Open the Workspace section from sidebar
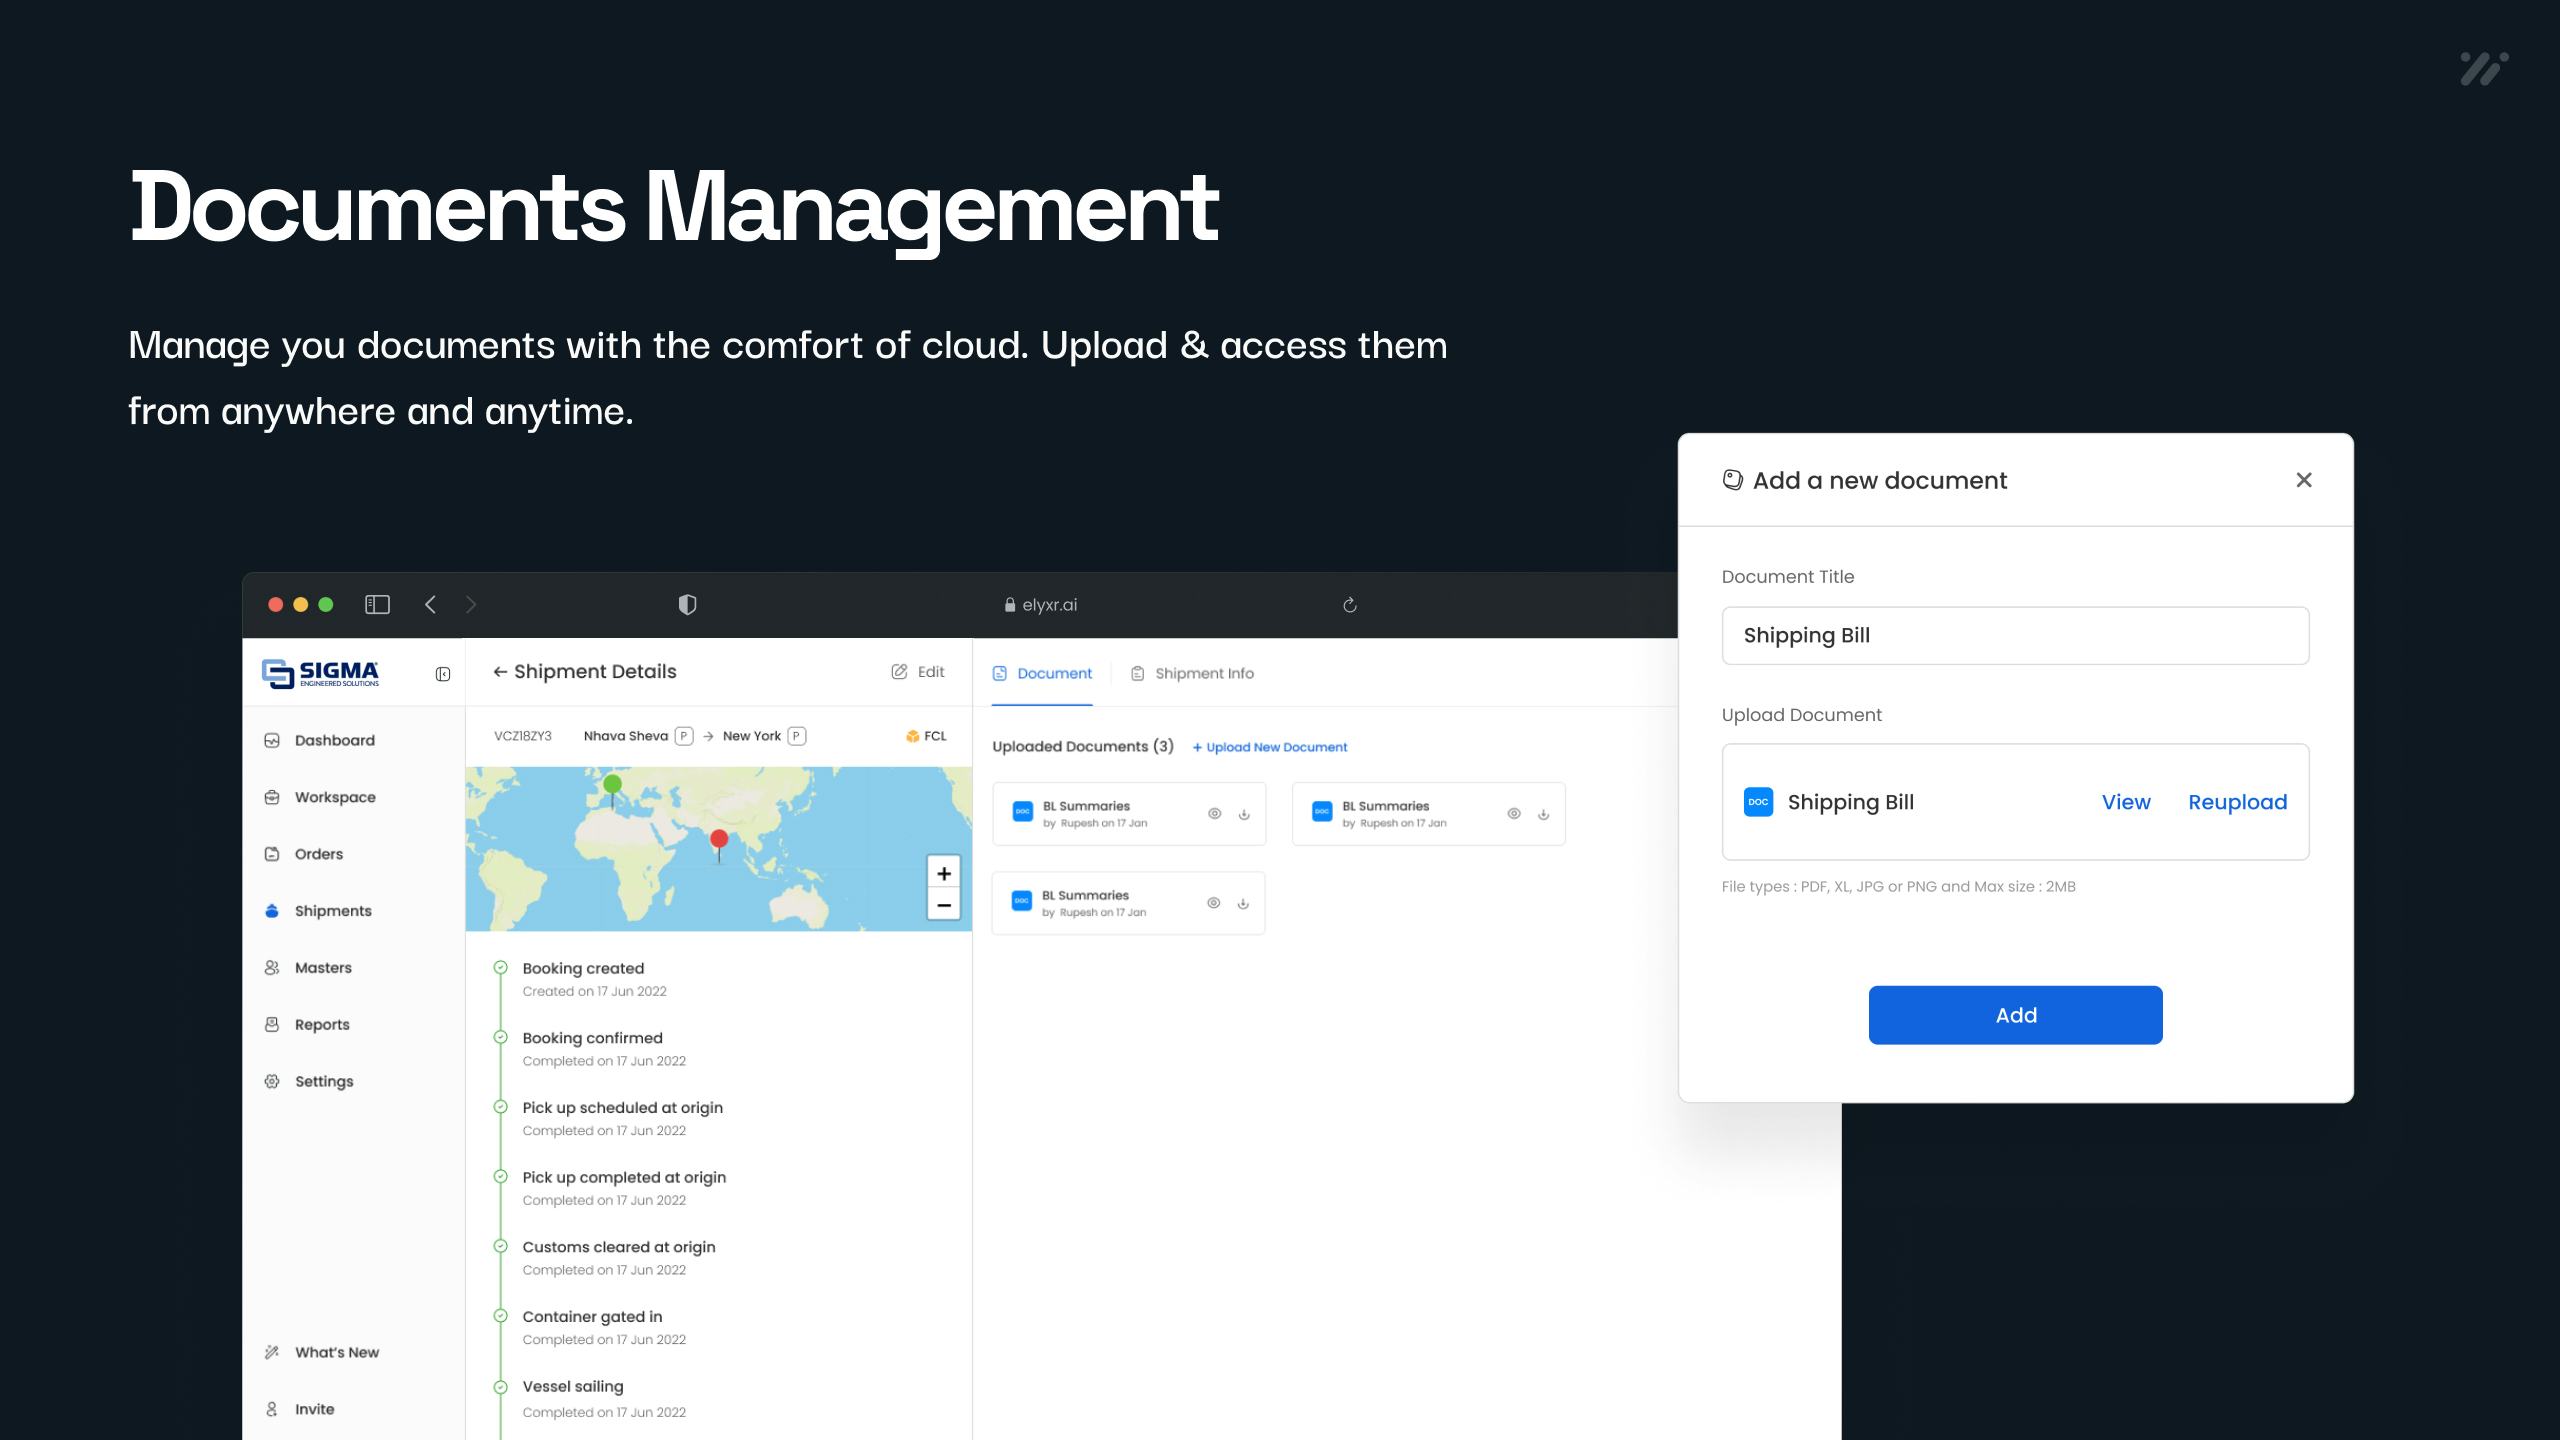 point(334,797)
